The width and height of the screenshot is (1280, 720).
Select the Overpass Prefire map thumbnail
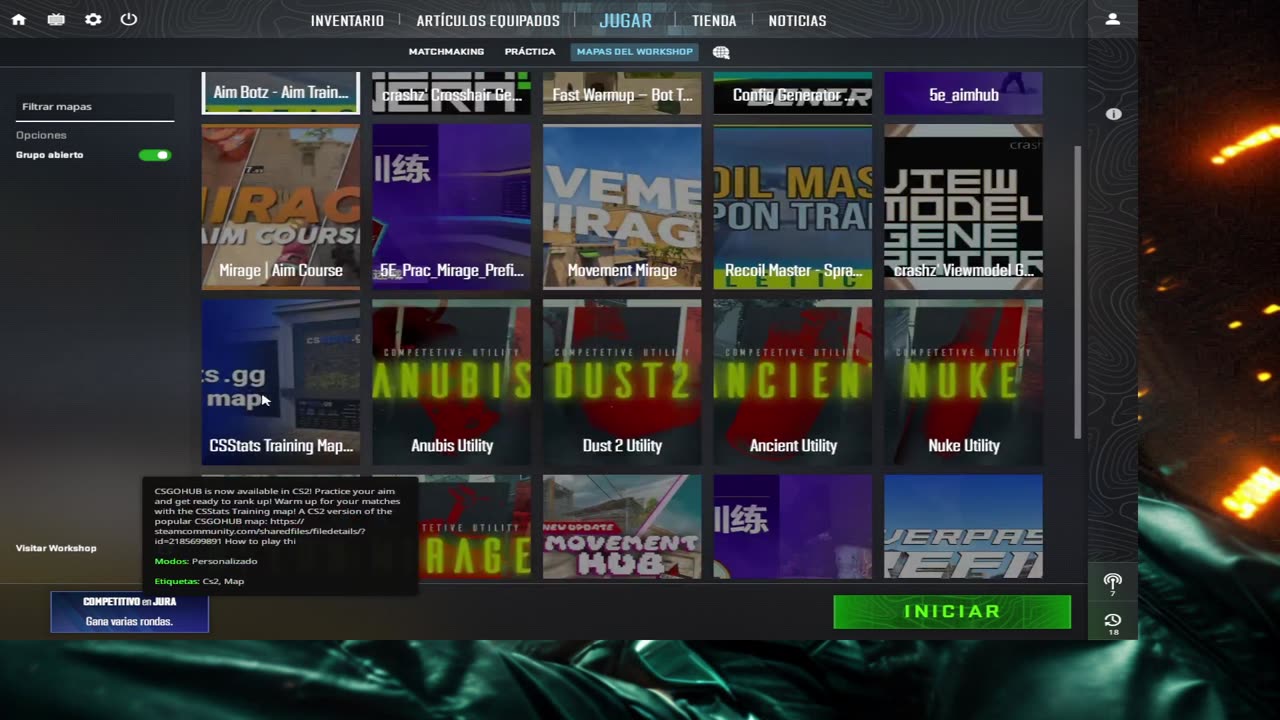964,527
